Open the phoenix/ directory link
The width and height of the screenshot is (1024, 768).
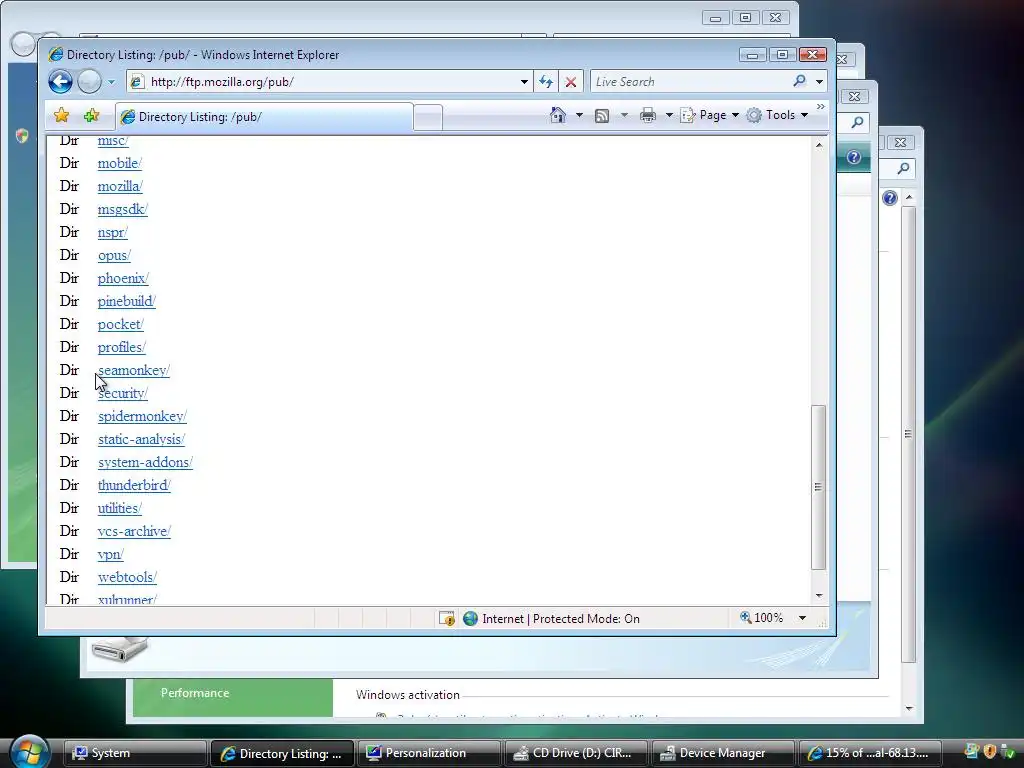(x=123, y=278)
